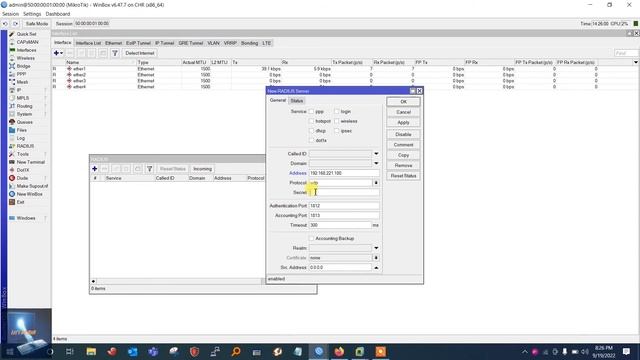Enable the login service checkbox
Image resolution: width=640 pixels, height=360 pixels.
pos(337,111)
